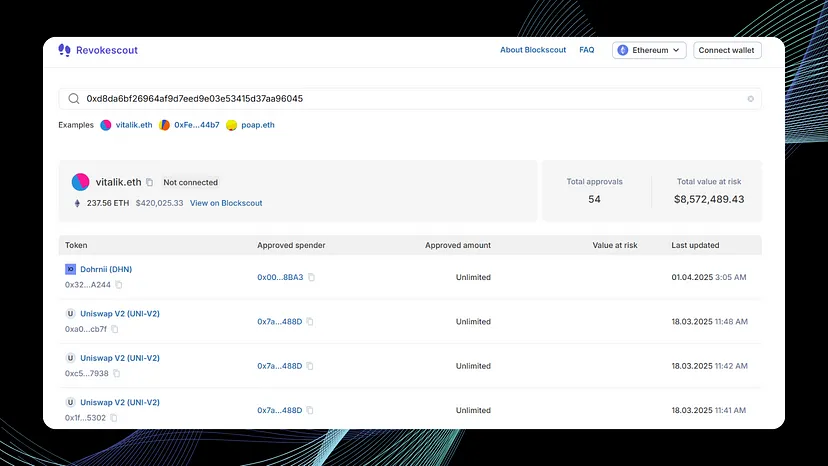Open Uniswap V2 link above 0xa0...cb7f
The width and height of the screenshot is (828, 466).
(x=120, y=314)
